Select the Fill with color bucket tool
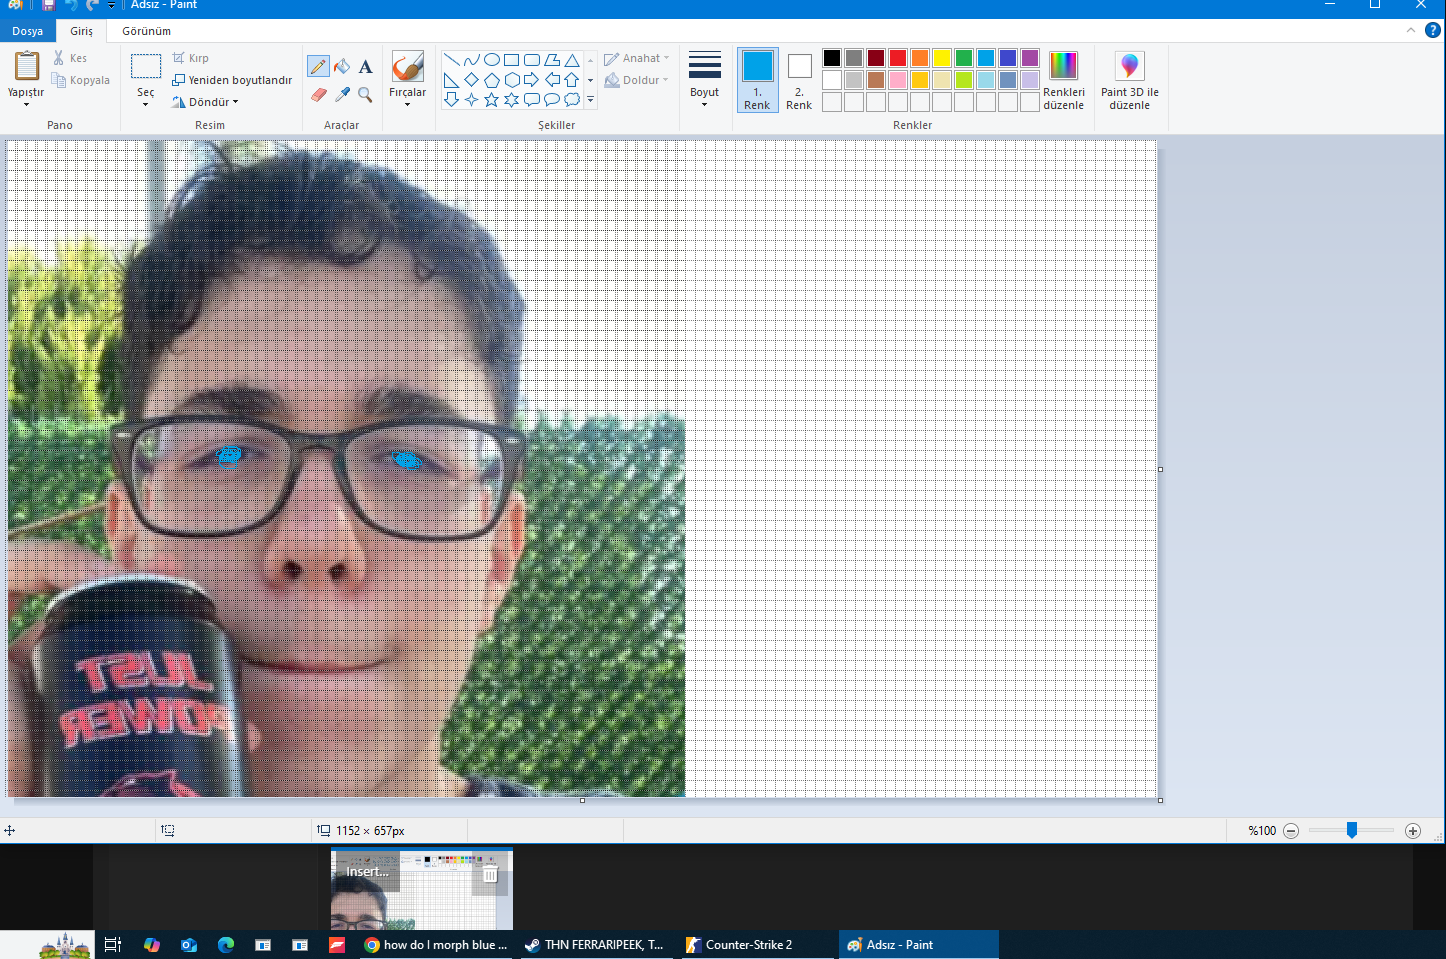 click(x=342, y=67)
